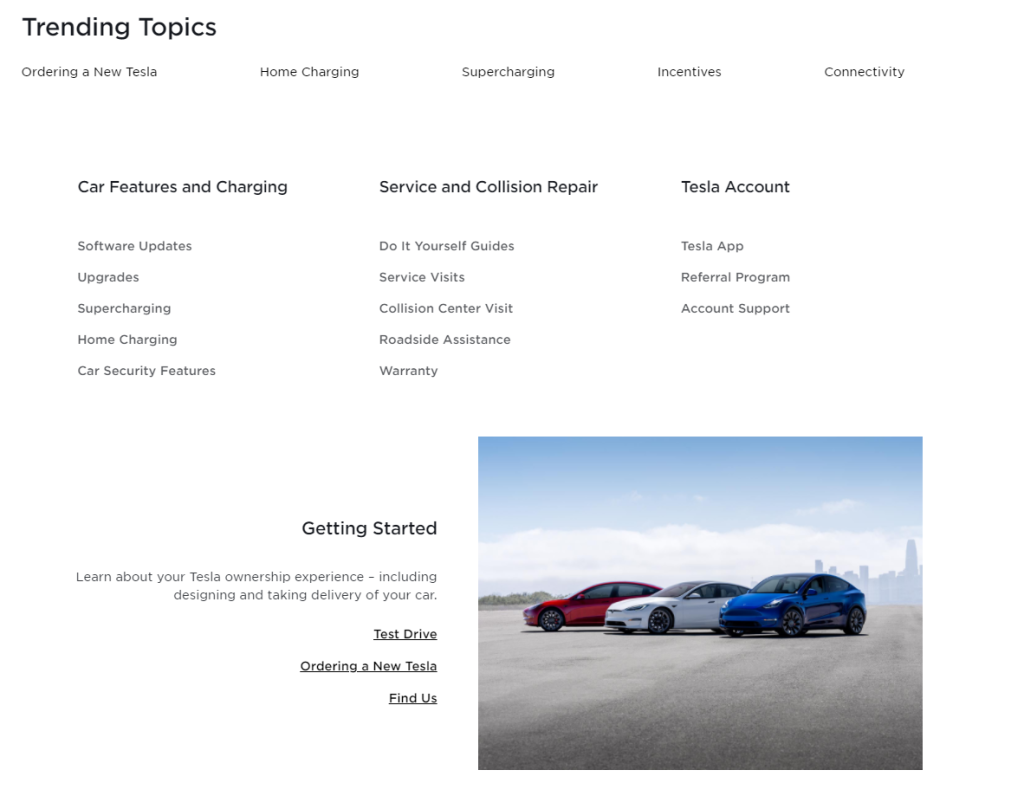Open Account Support
The height and width of the screenshot is (796, 1024).
point(736,308)
